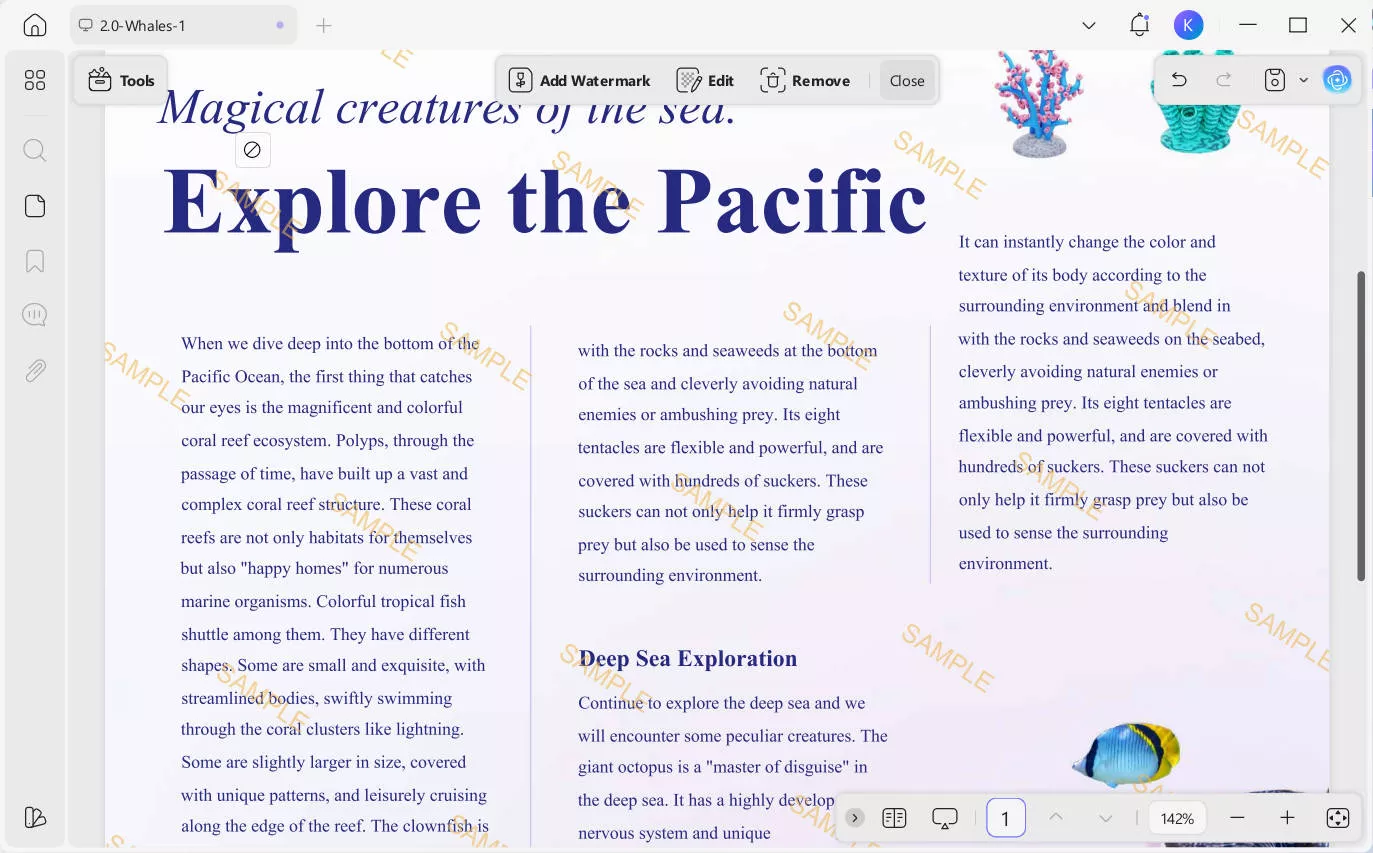
Task: Open the attachments paperclip panel
Action: pyautogui.click(x=35, y=371)
